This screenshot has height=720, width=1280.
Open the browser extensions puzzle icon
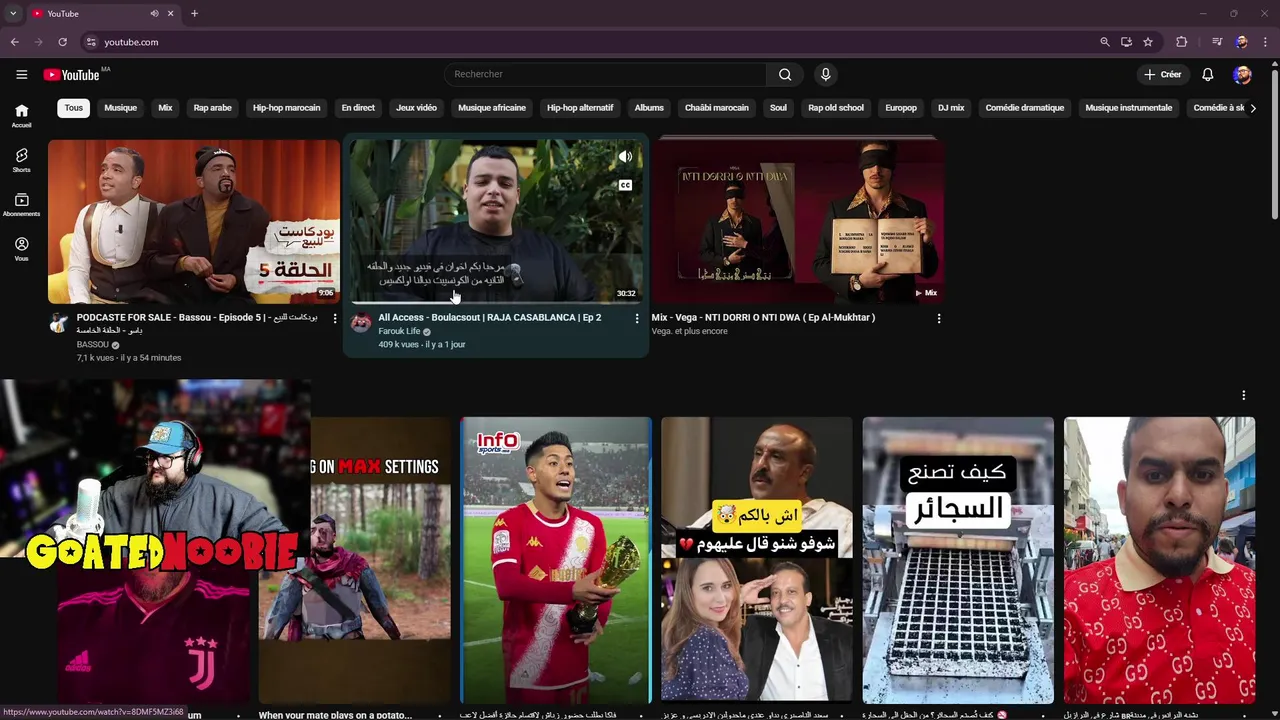tap(1181, 42)
